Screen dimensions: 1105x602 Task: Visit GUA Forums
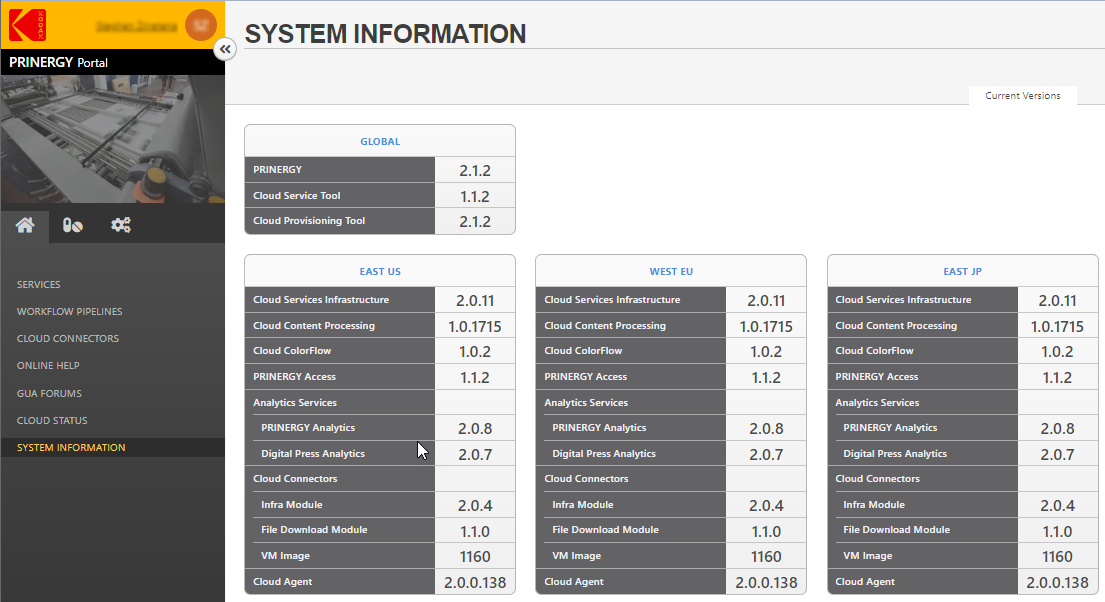(49, 393)
